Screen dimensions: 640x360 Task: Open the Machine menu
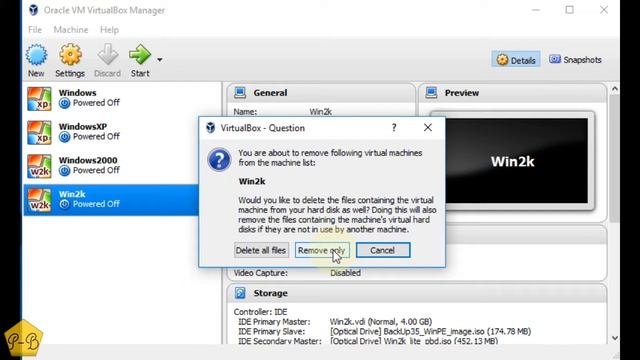(71, 30)
